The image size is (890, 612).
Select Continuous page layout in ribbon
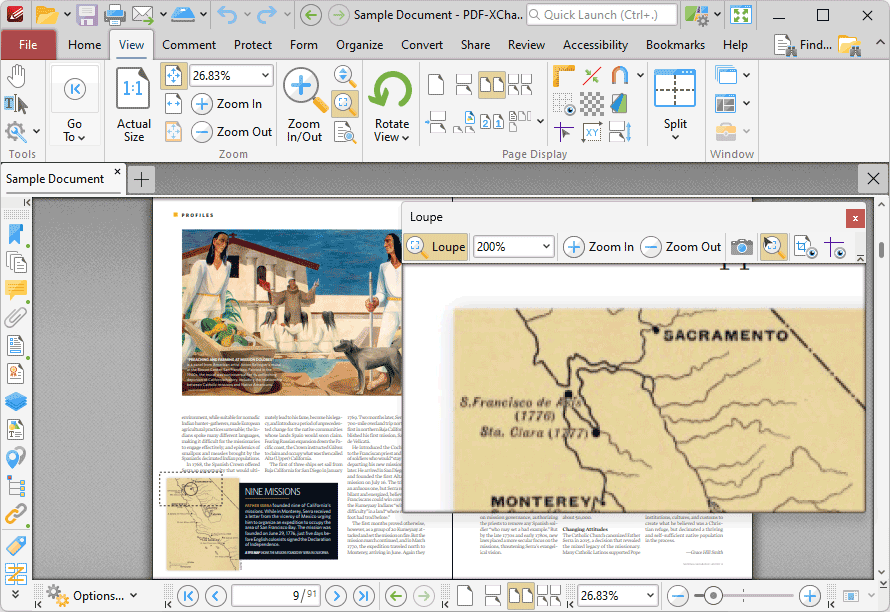tap(464, 84)
